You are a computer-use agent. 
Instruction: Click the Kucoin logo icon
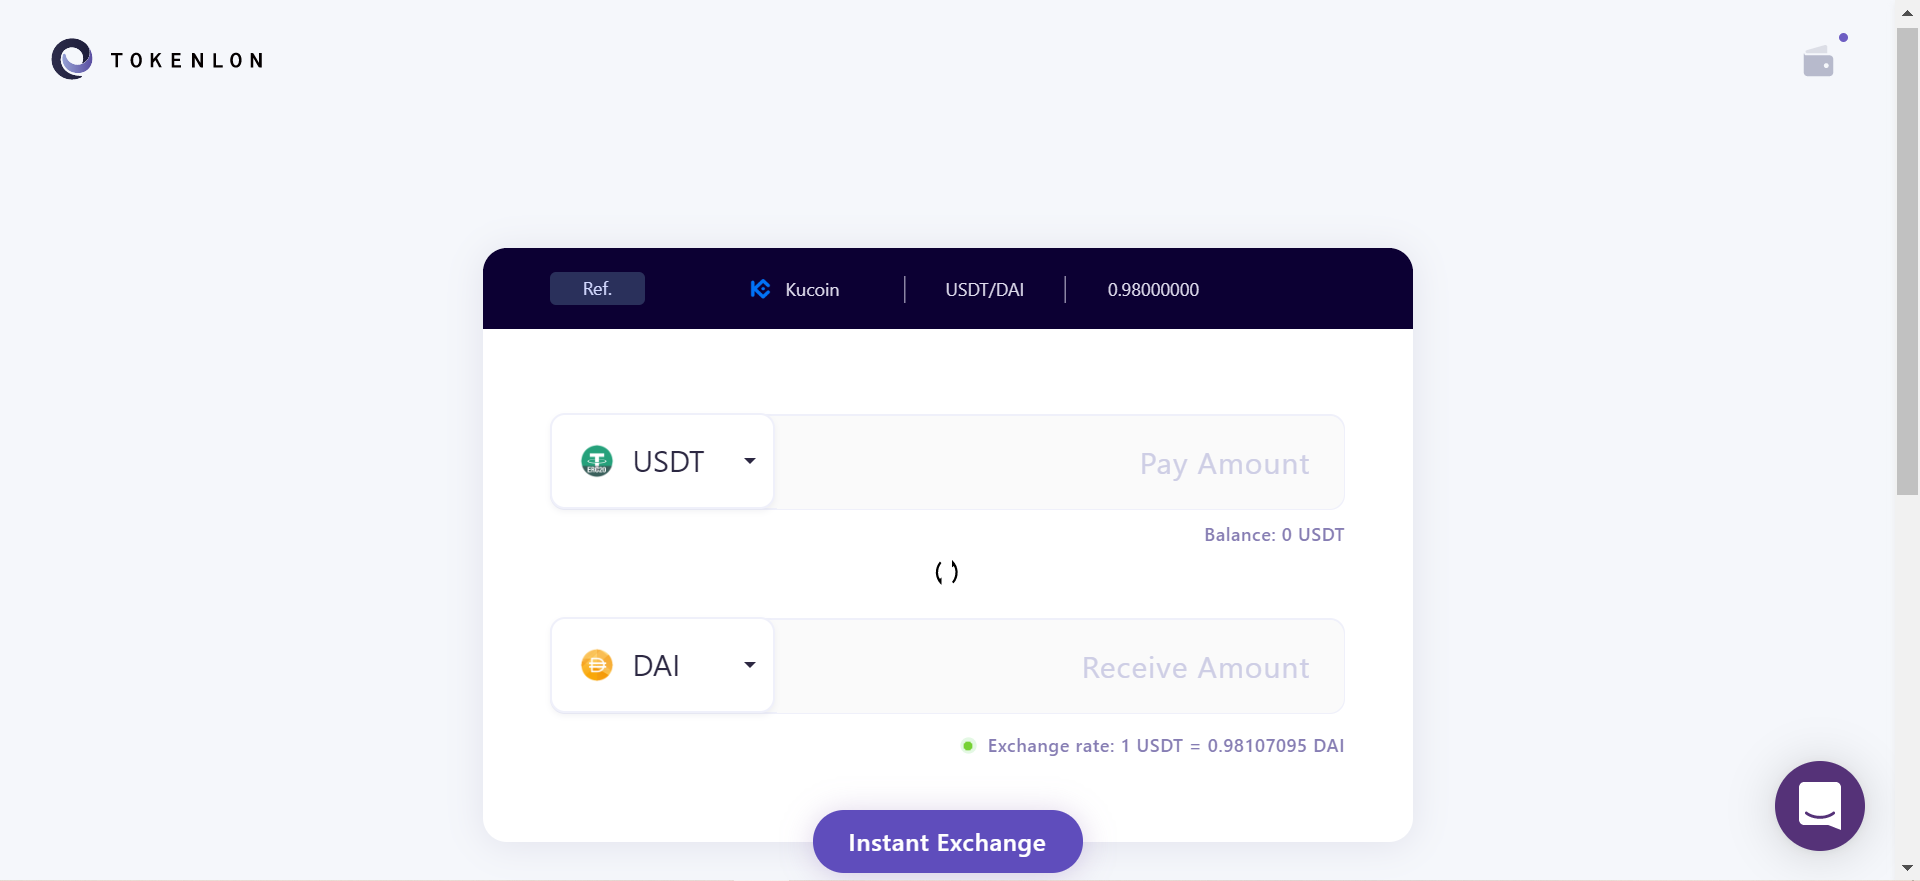pos(760,289)
